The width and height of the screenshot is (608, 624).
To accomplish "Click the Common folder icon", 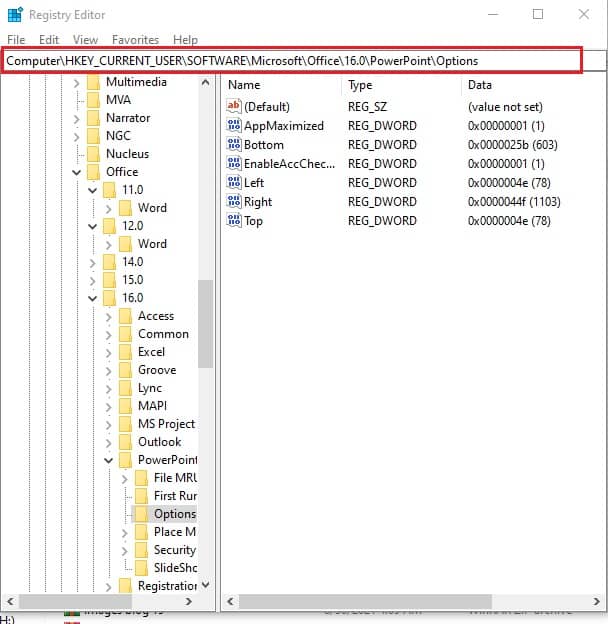I will (x=125, y=334).
